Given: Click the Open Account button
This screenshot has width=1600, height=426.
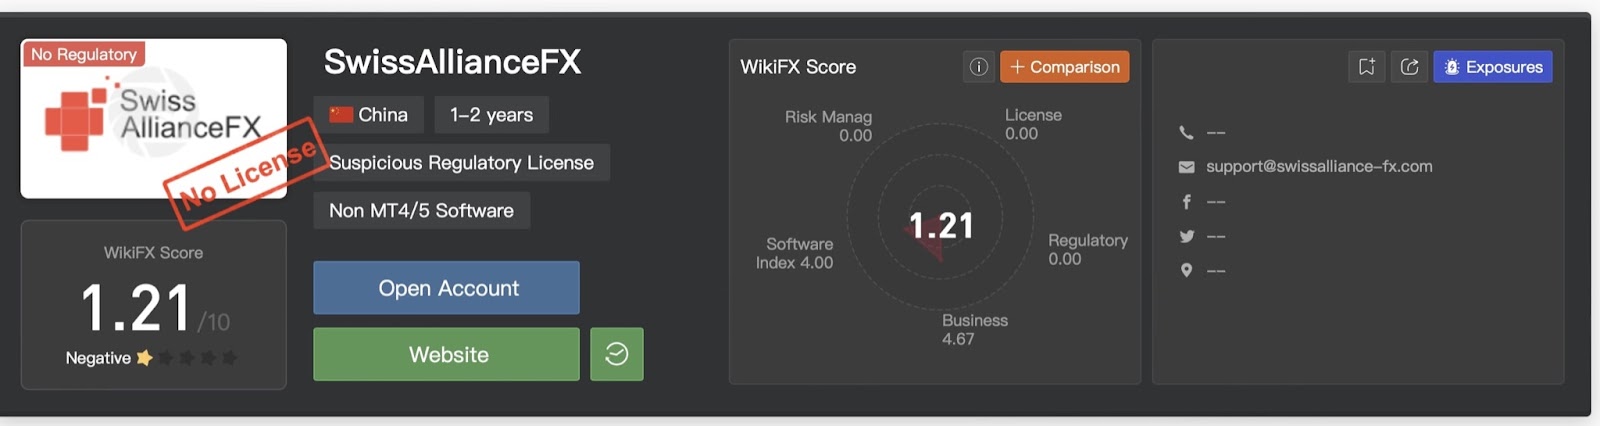Looking at the screenshot, I should pos(447,288).
